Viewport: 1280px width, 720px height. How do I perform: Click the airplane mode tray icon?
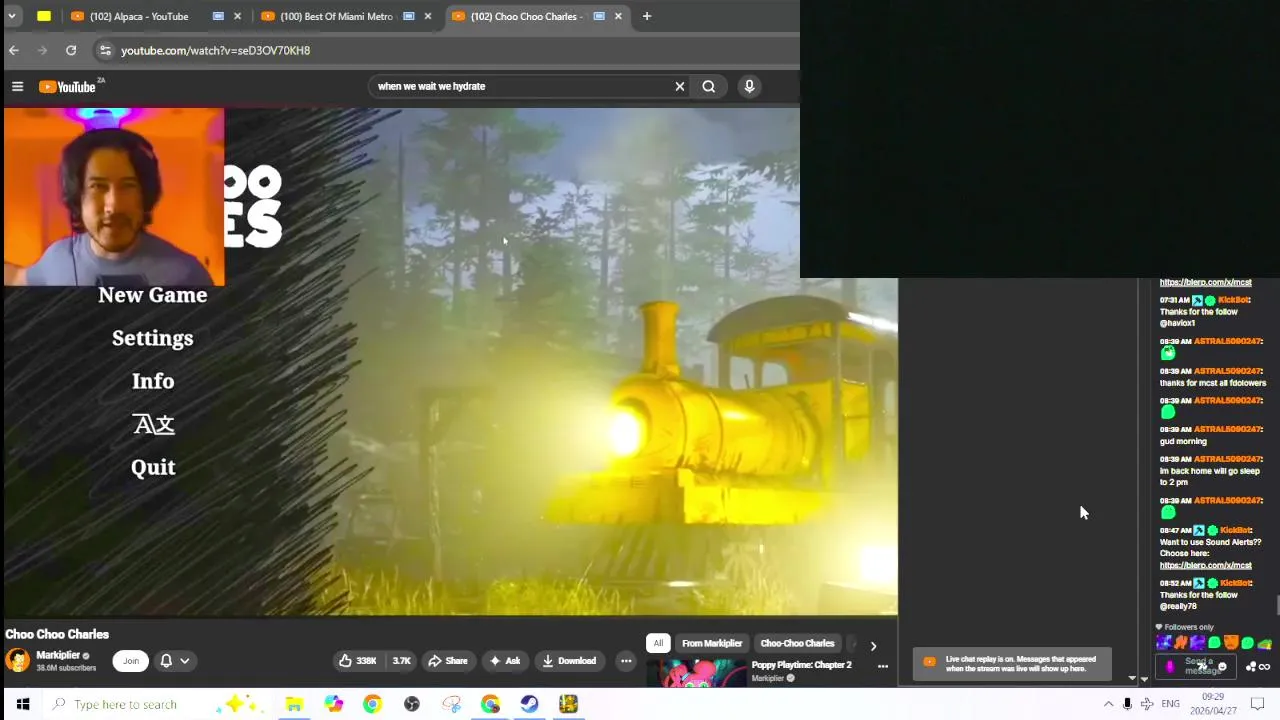(1147, 704)
